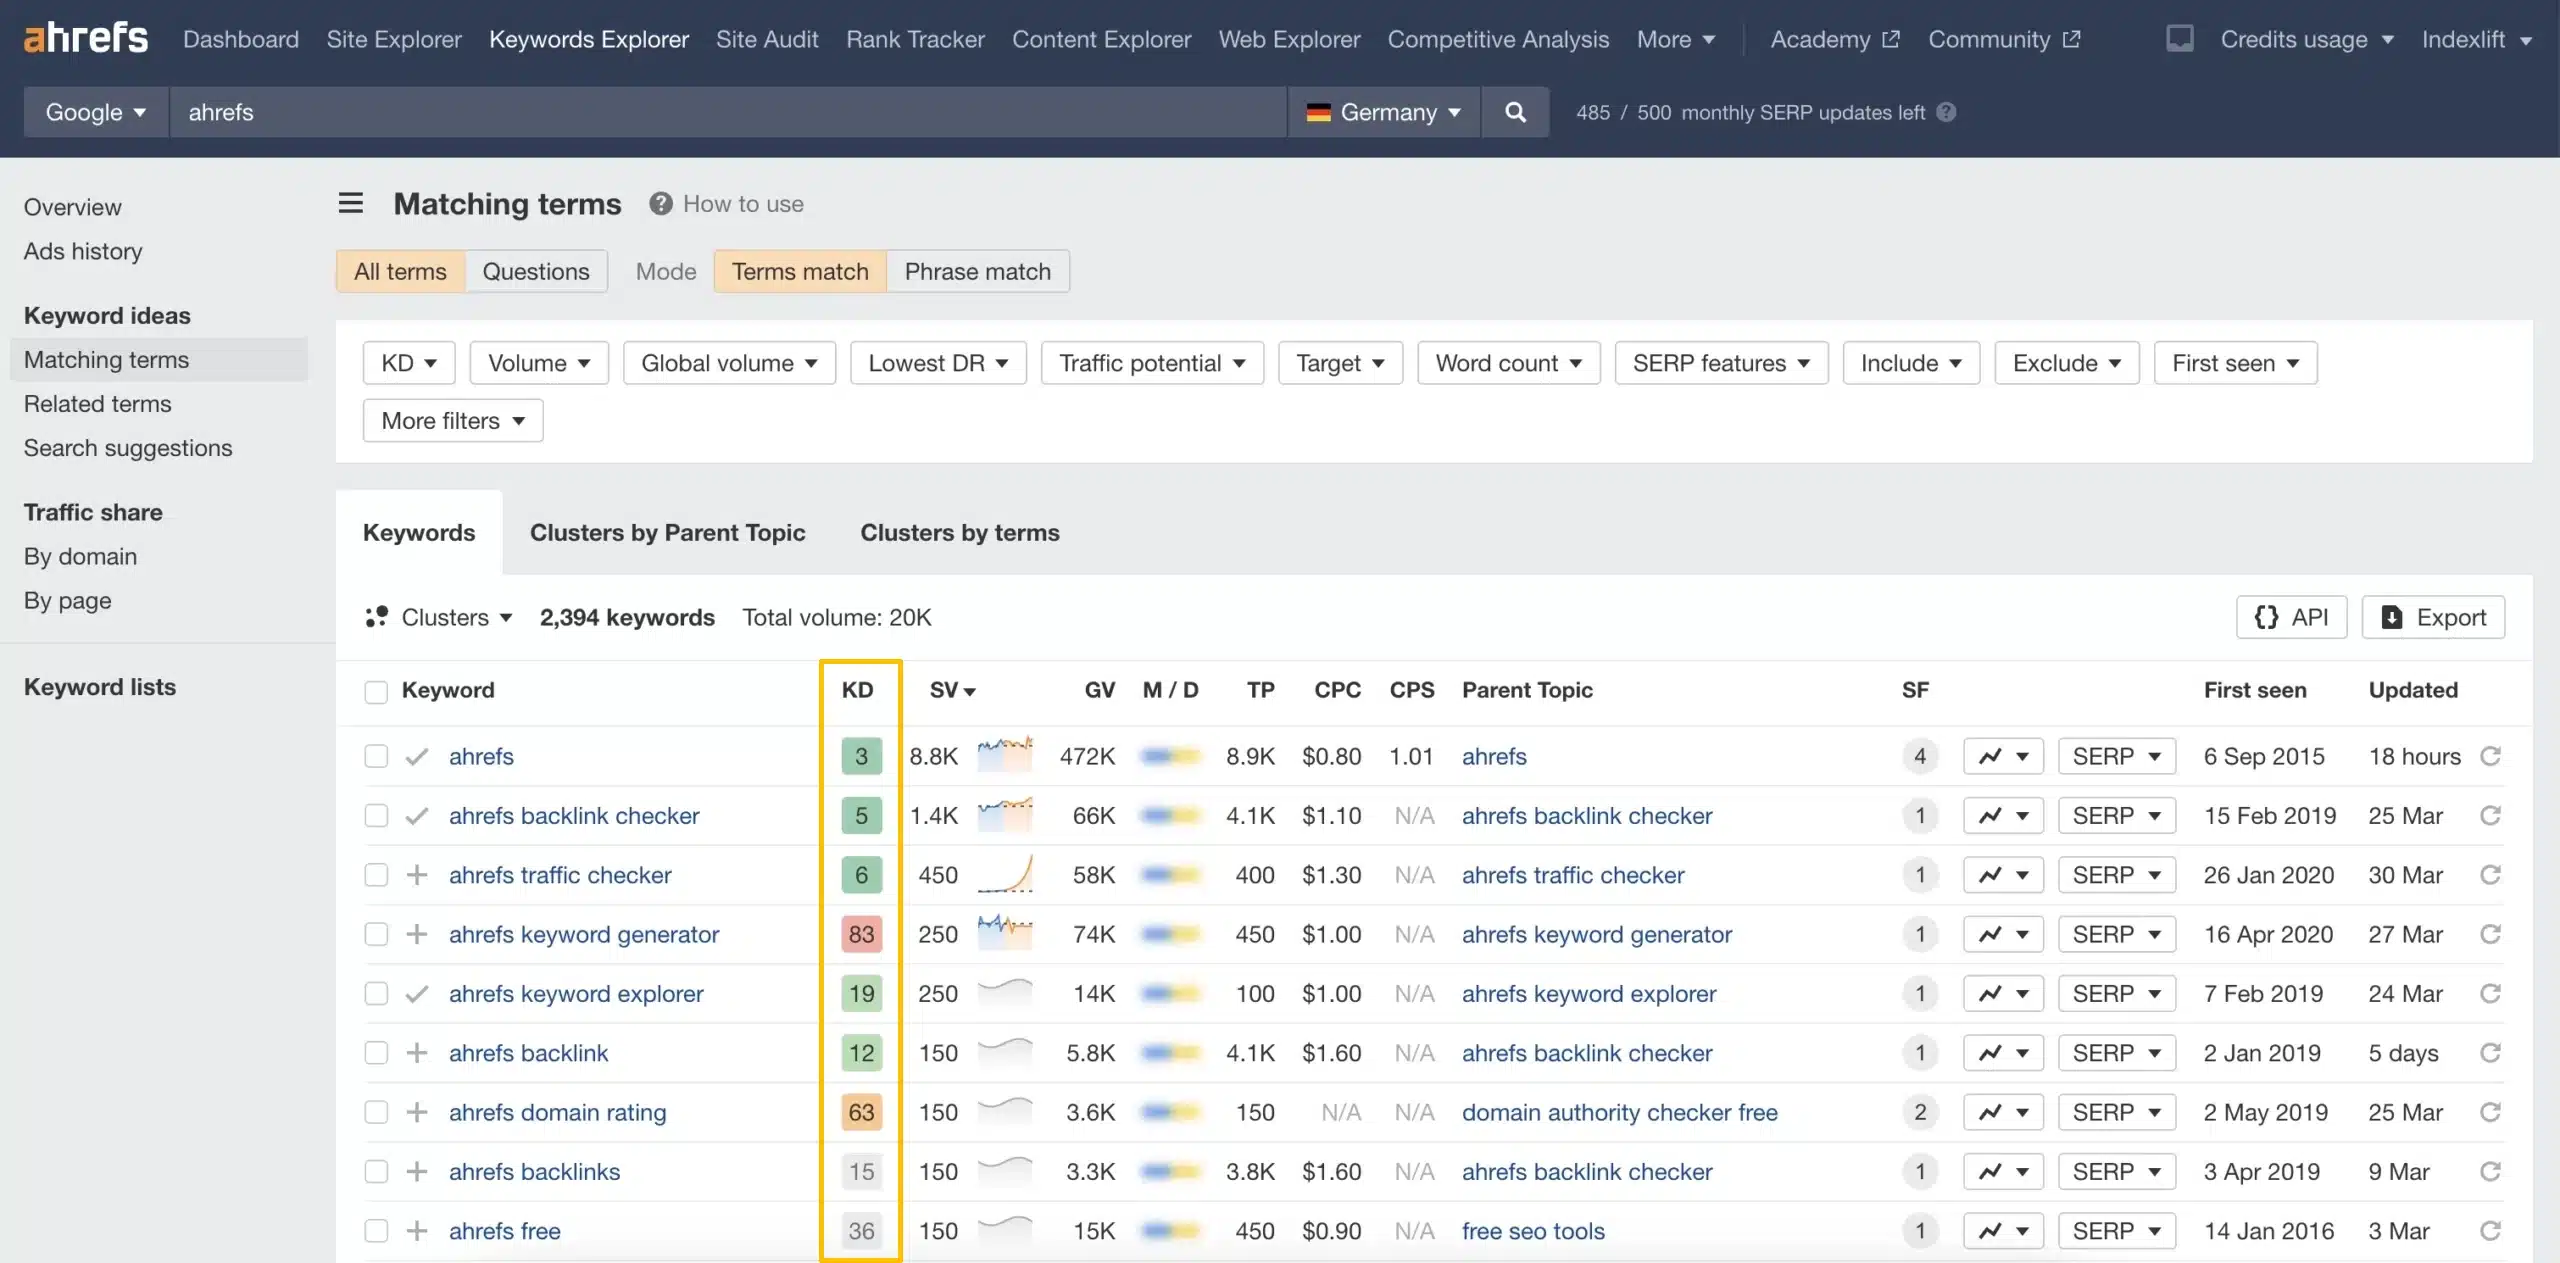
Task: Click checkmark for ahrefs keyword explorer
Action: click(417, 994)
